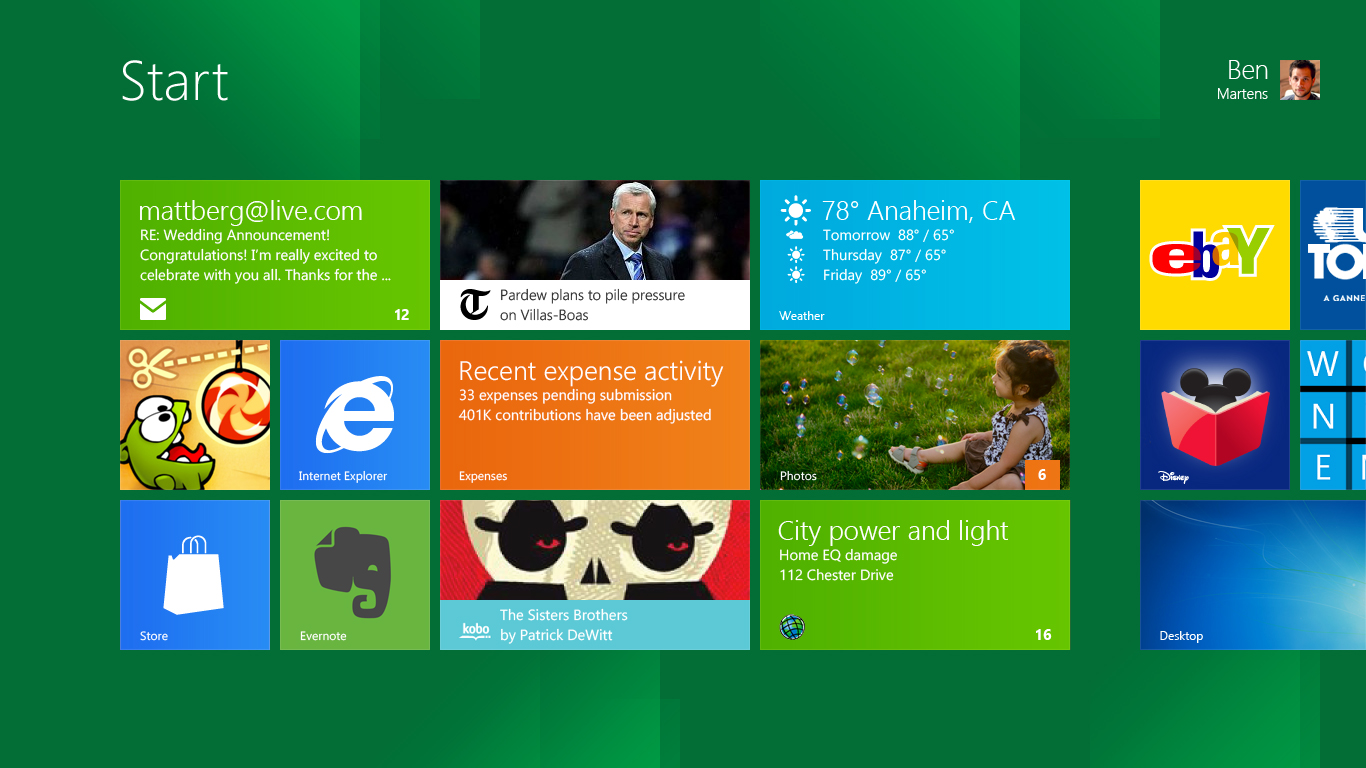1366x768 pixels.
Task: Click the sun icon on the Thursday forecast row
Action: click(796, 255)
